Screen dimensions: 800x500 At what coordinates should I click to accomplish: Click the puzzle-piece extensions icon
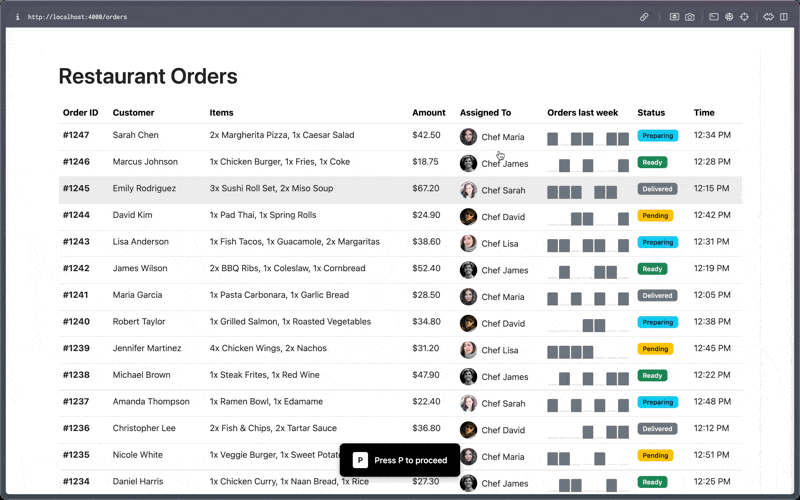(769, 17)
